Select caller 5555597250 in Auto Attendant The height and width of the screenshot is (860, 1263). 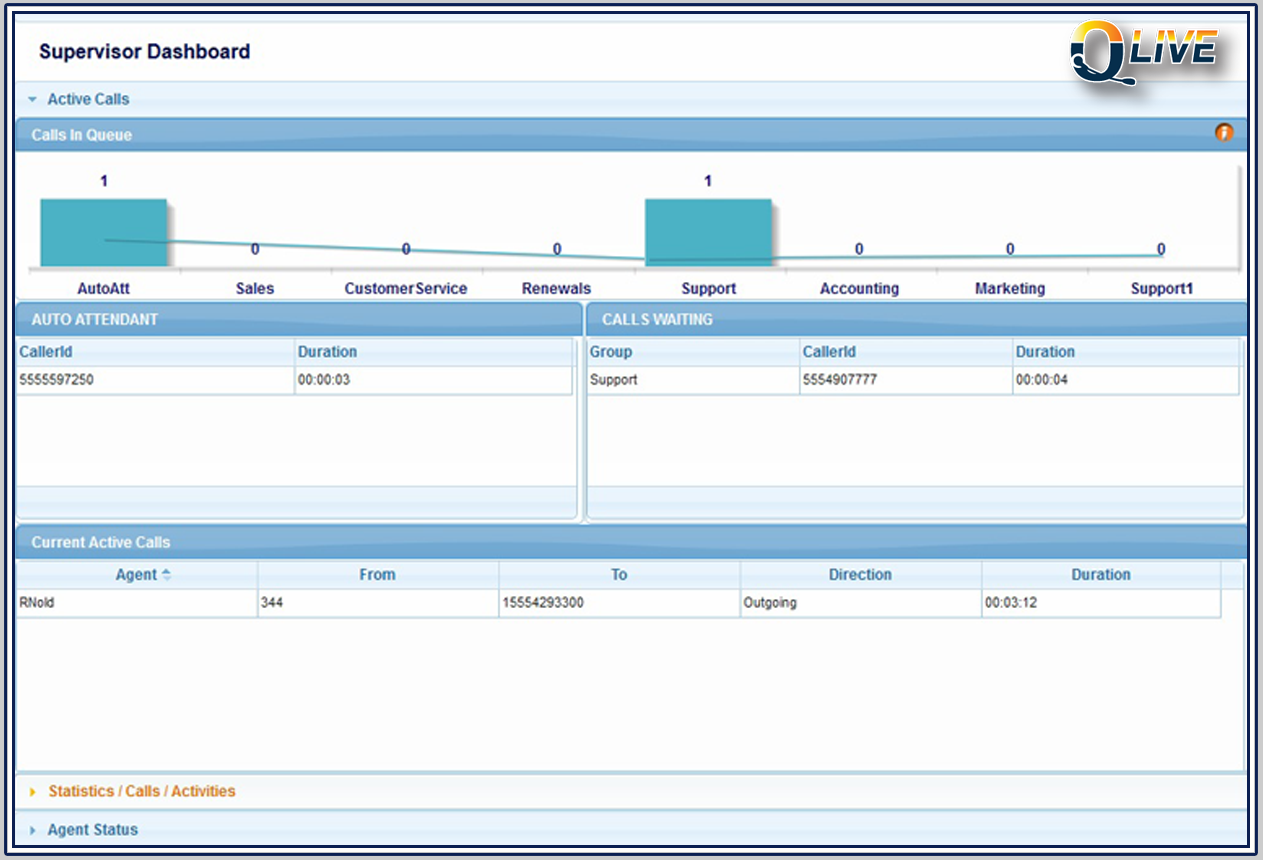pos(57,380)
